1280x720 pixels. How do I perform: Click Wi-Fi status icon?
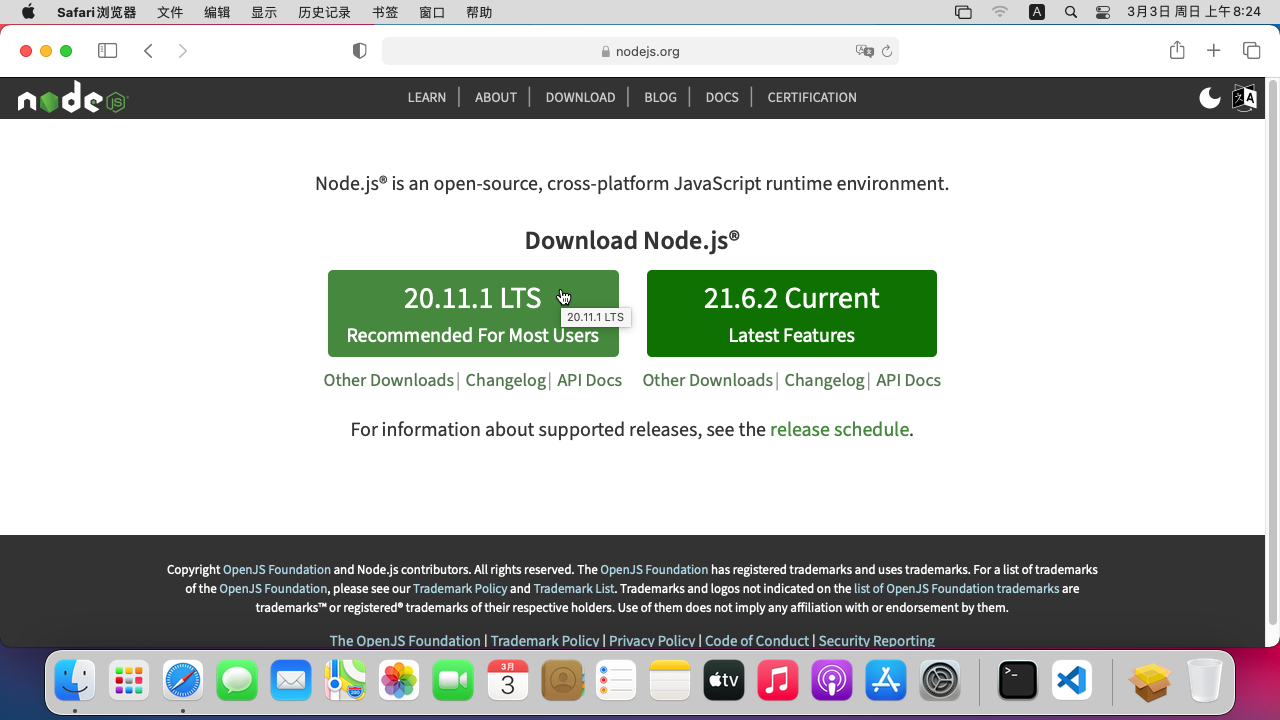(x=1000, y=12)
